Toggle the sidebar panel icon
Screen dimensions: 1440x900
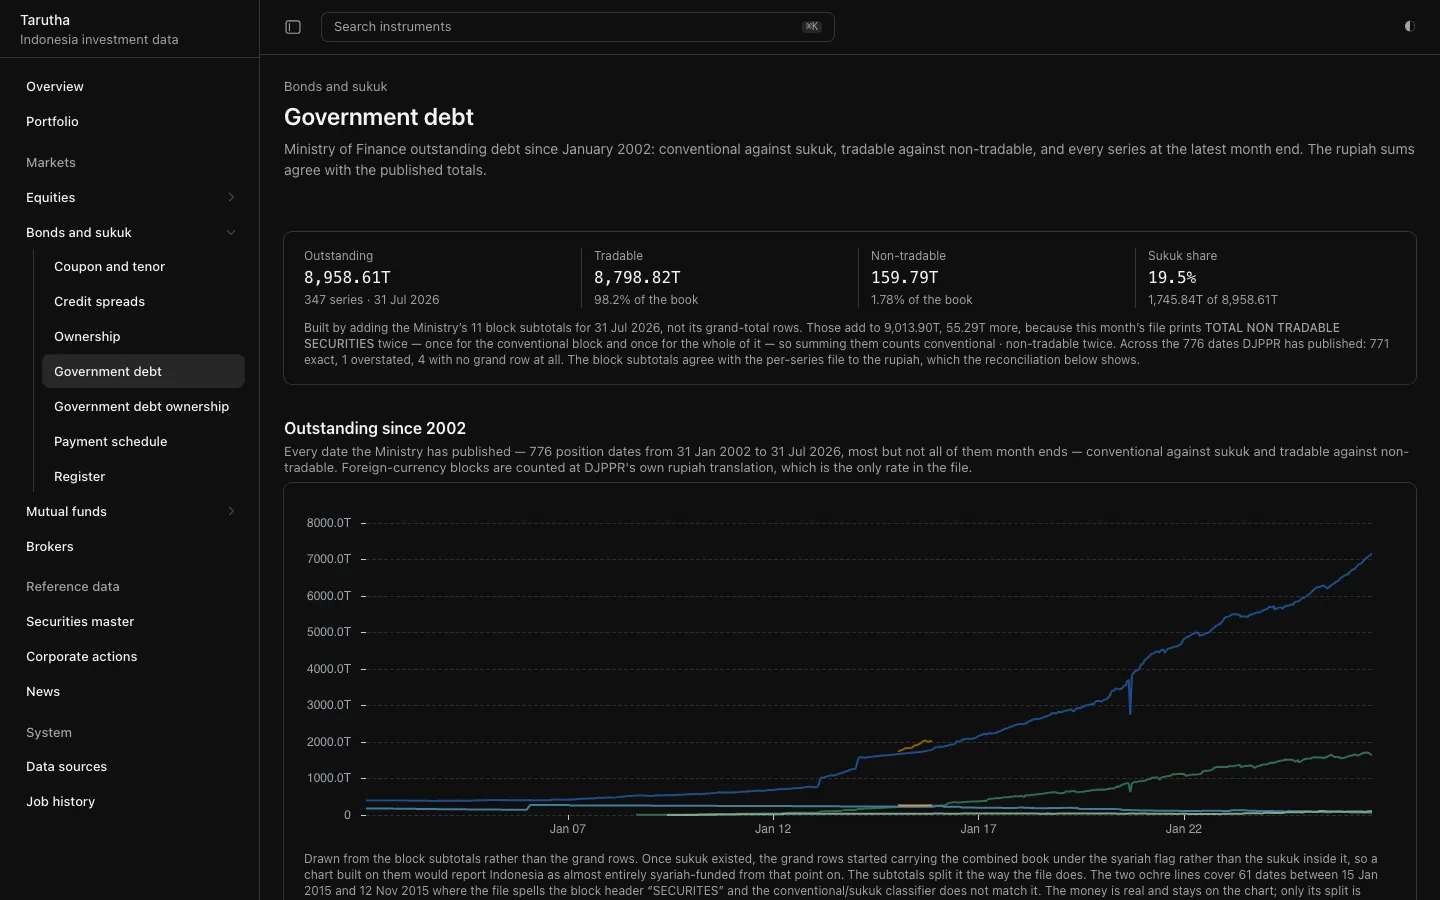point(293,27)
